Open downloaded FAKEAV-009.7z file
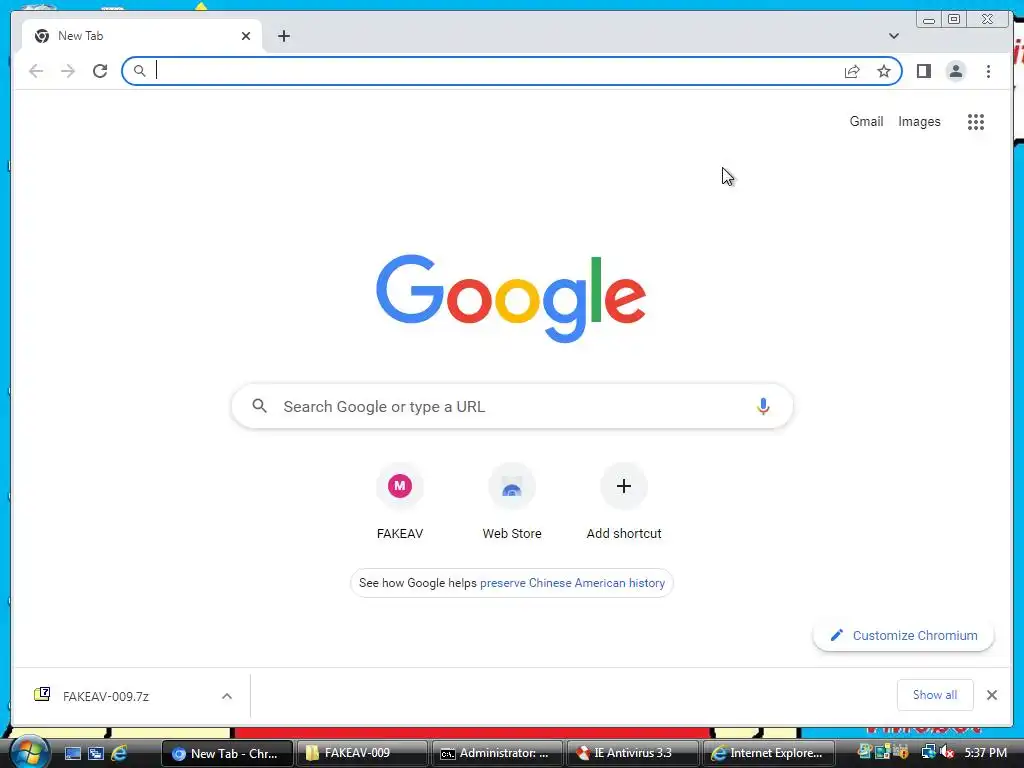The image size is (1024, 768). pos(106,696)
